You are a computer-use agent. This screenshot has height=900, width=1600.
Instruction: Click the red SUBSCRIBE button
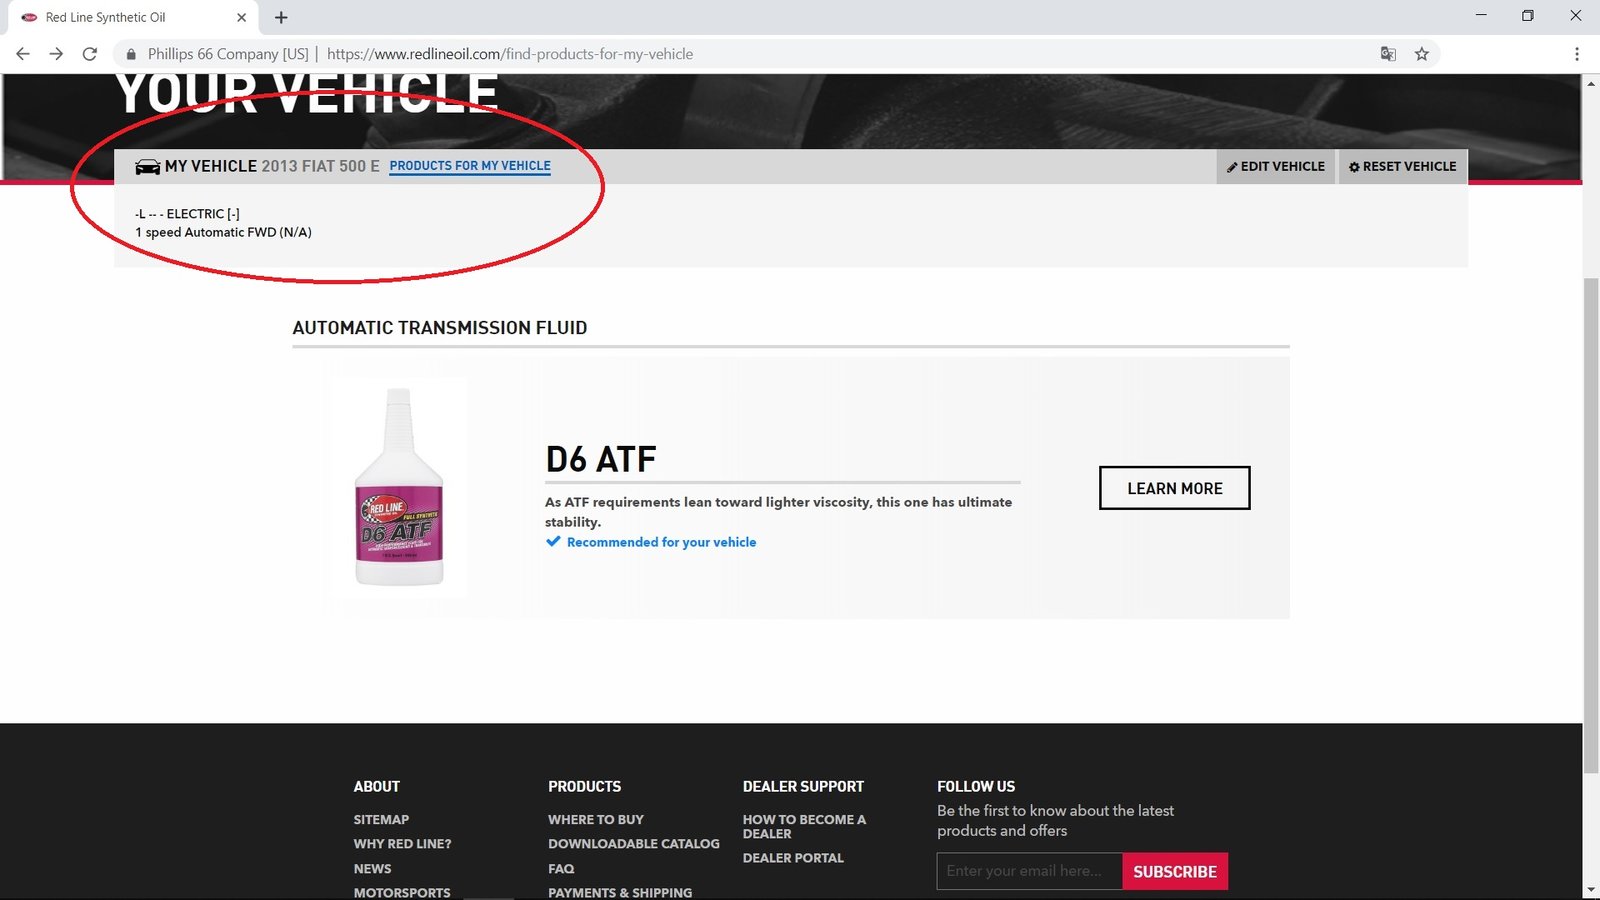pyautogui.click(x=1175, y=871)
